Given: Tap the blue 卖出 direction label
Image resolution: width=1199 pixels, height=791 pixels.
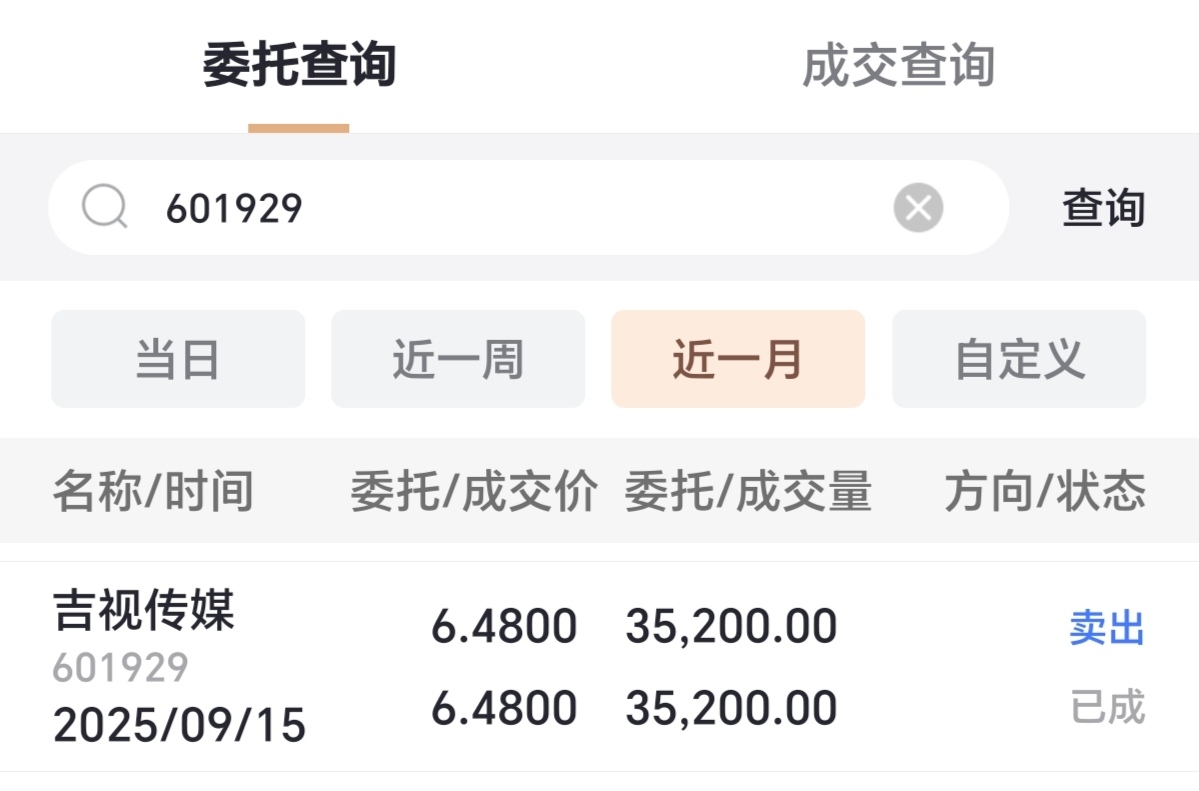Looking at the screenshot, I should [1107, 629].
